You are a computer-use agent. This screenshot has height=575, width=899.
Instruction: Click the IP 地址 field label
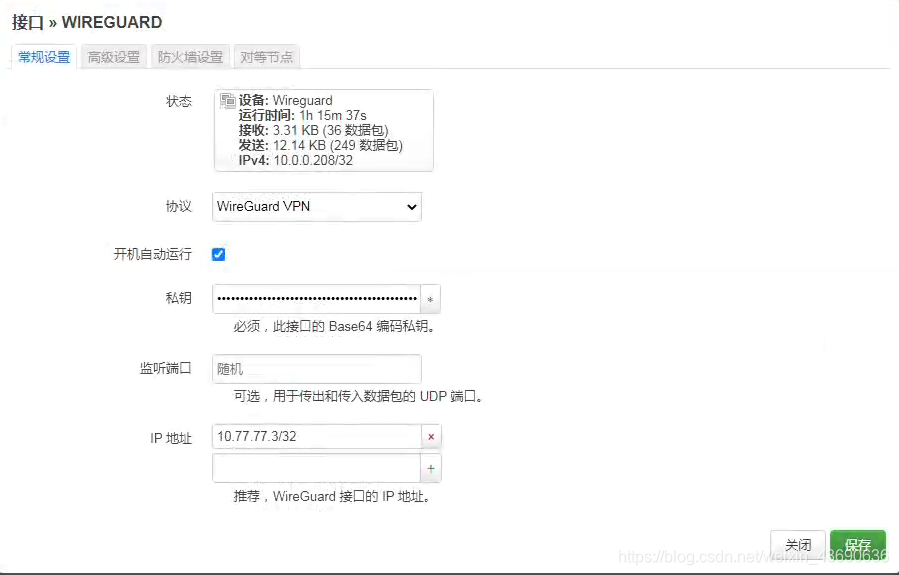(x=171, y=438)
